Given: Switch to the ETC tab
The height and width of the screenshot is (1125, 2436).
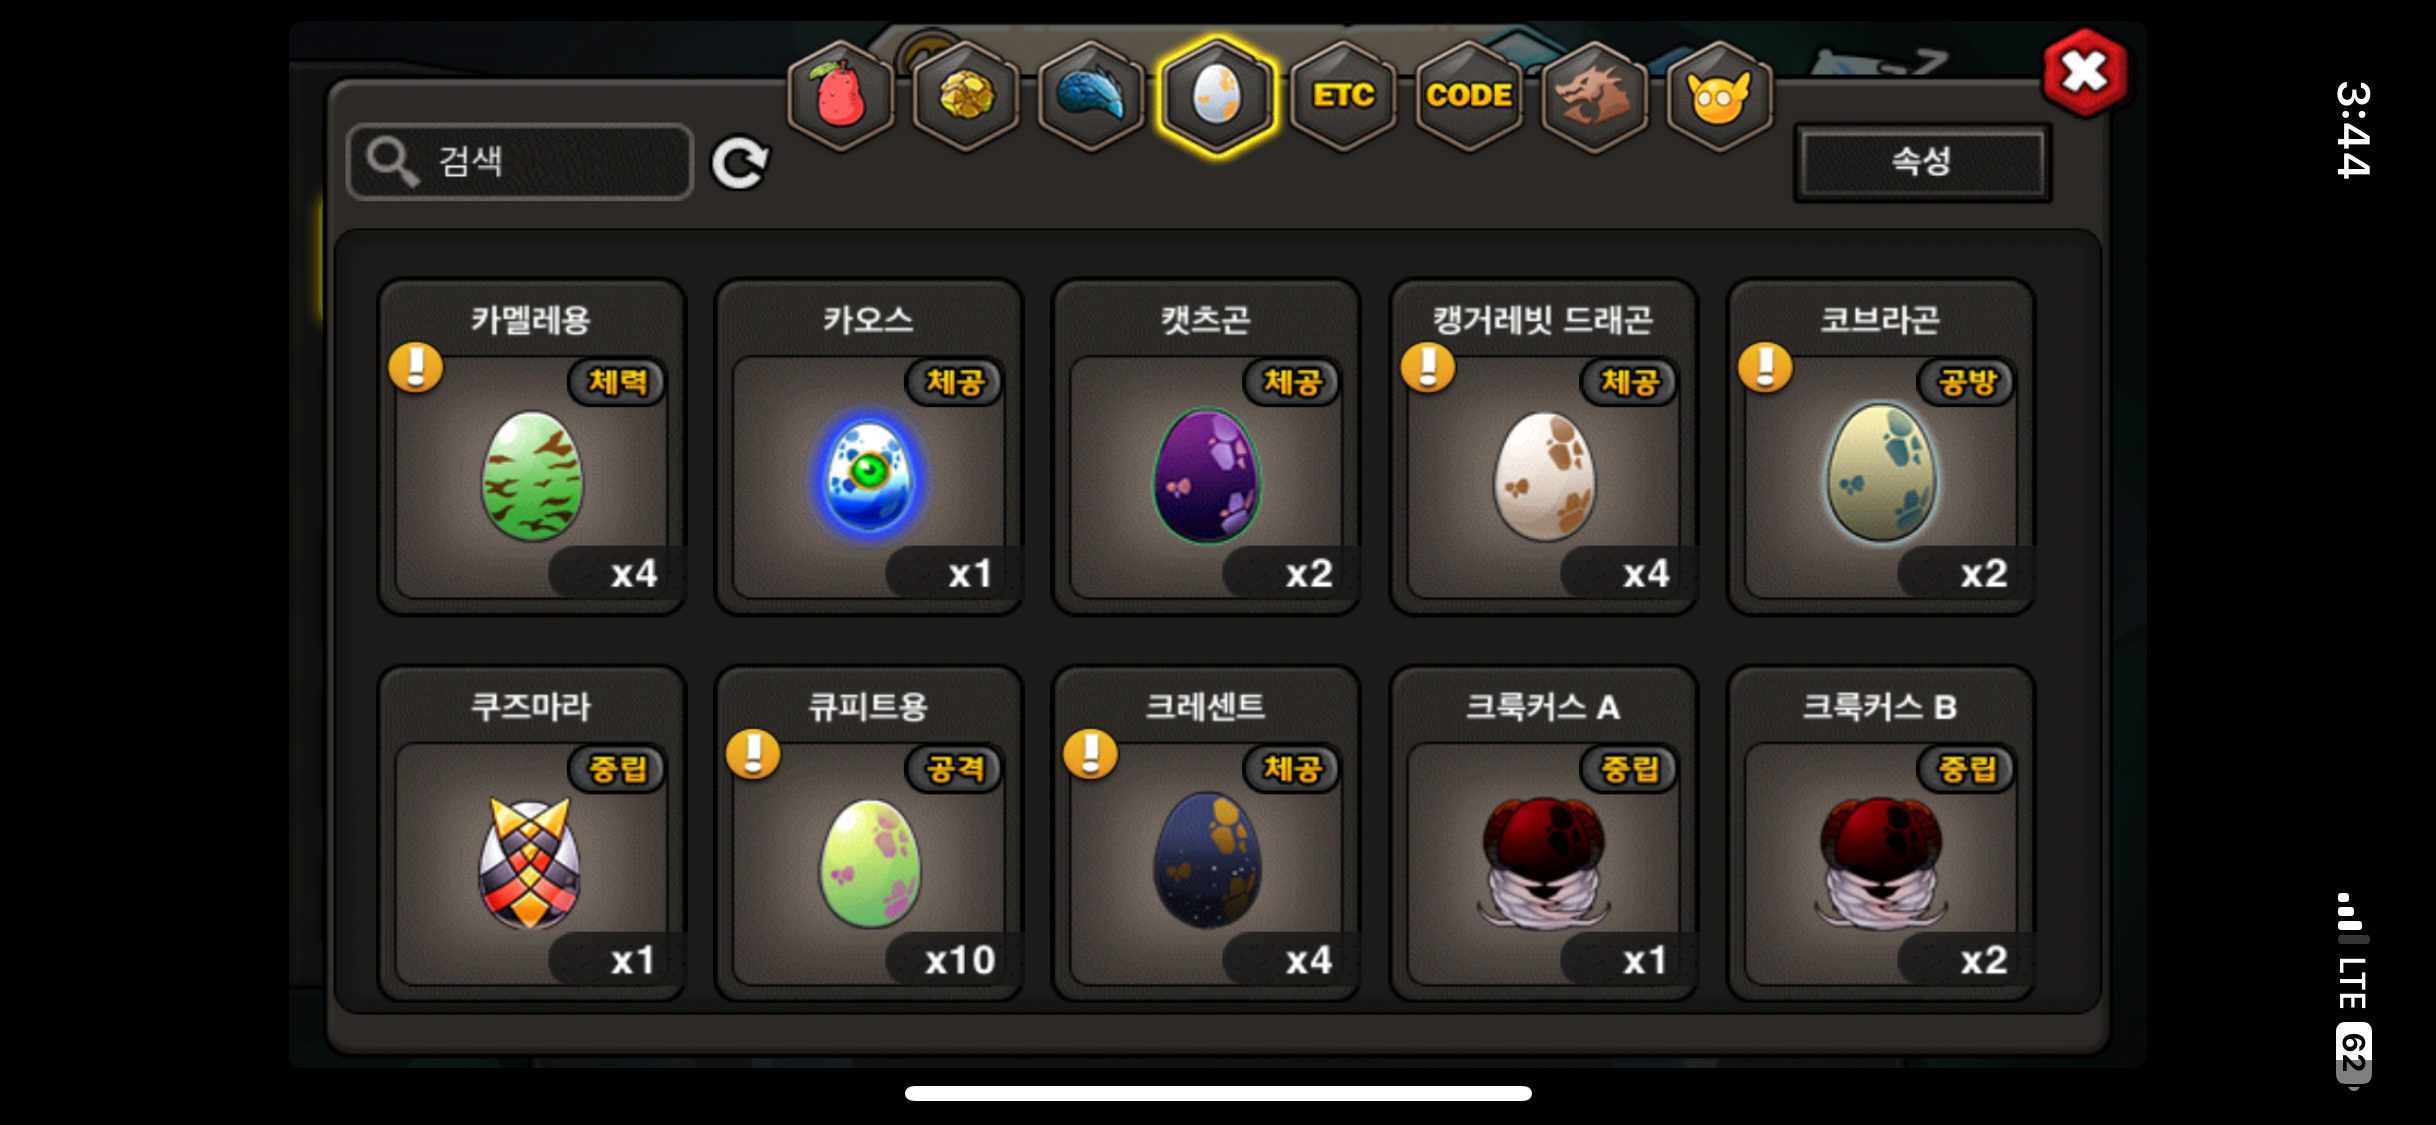Looking at the screenshot, I should (1343, 96).
